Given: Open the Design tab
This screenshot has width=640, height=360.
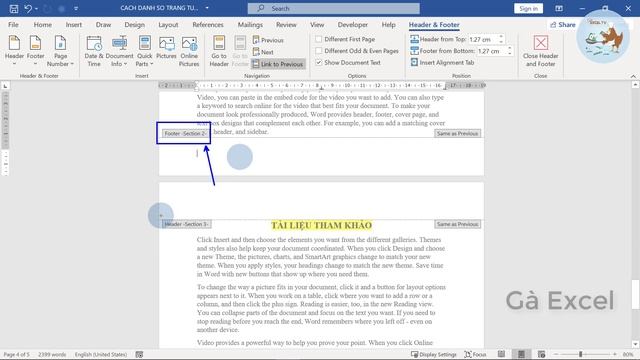Looking at the screenshot, I should click(x=134, y=25).
